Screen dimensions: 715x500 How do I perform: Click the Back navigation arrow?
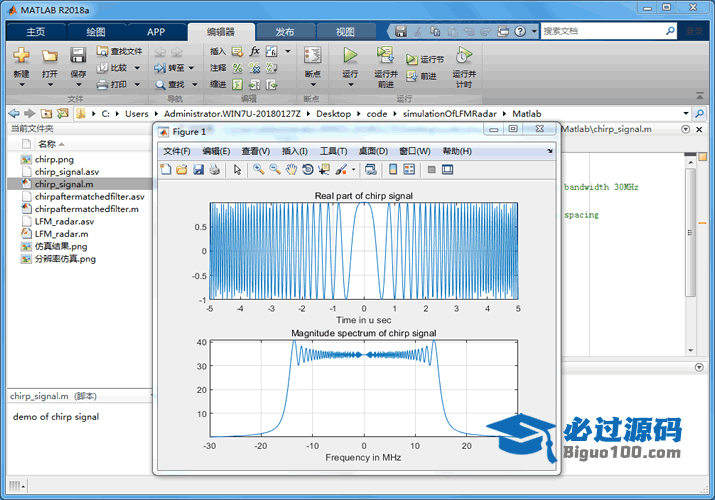(14, 113)
